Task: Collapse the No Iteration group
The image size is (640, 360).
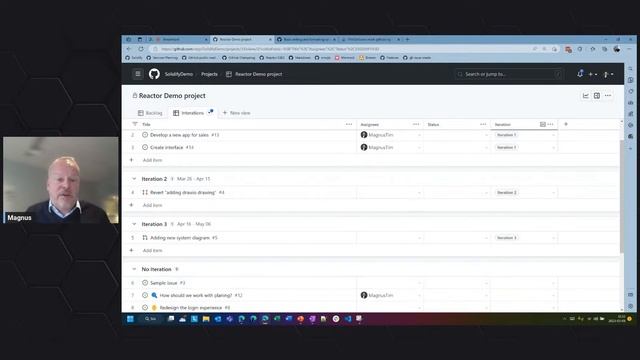Action: (x=134, y=269)
